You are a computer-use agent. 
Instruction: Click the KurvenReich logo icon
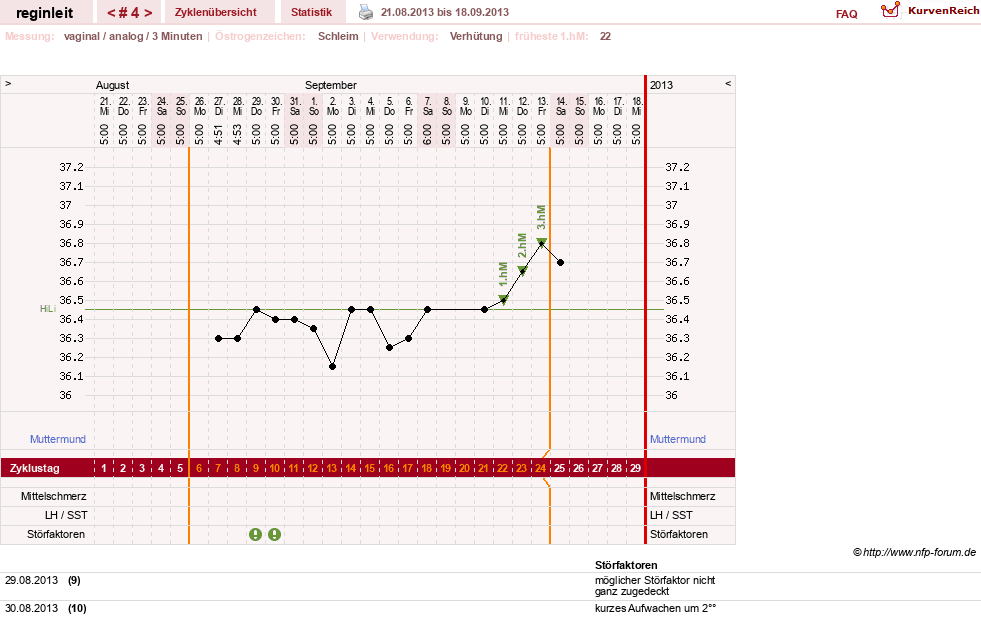pyautogui.click(x=890, y=10)
